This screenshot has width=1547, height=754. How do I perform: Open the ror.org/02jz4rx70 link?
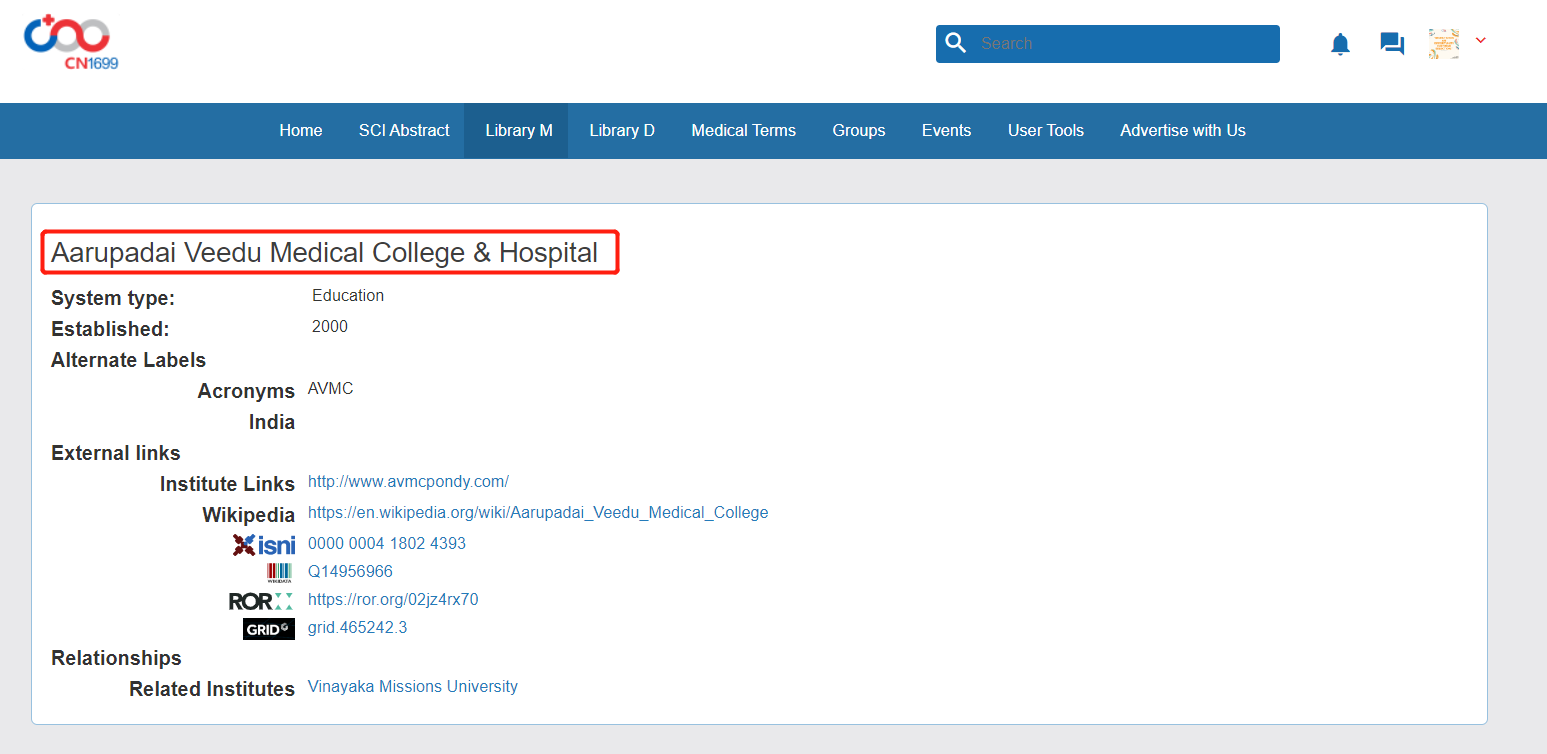pyautogui.click(x=393, y=600)
